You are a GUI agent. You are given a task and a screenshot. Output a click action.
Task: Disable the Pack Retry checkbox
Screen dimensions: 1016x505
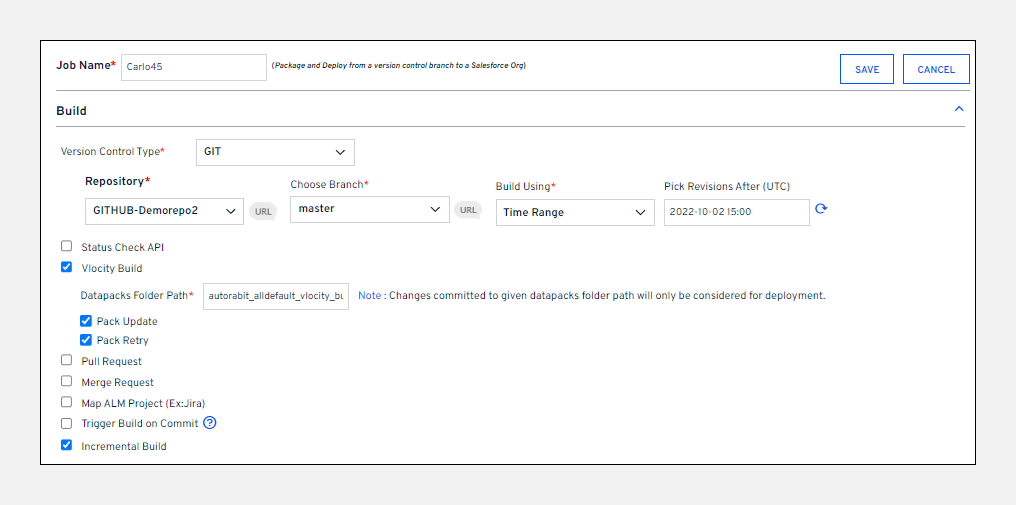[x=86, y=340]
